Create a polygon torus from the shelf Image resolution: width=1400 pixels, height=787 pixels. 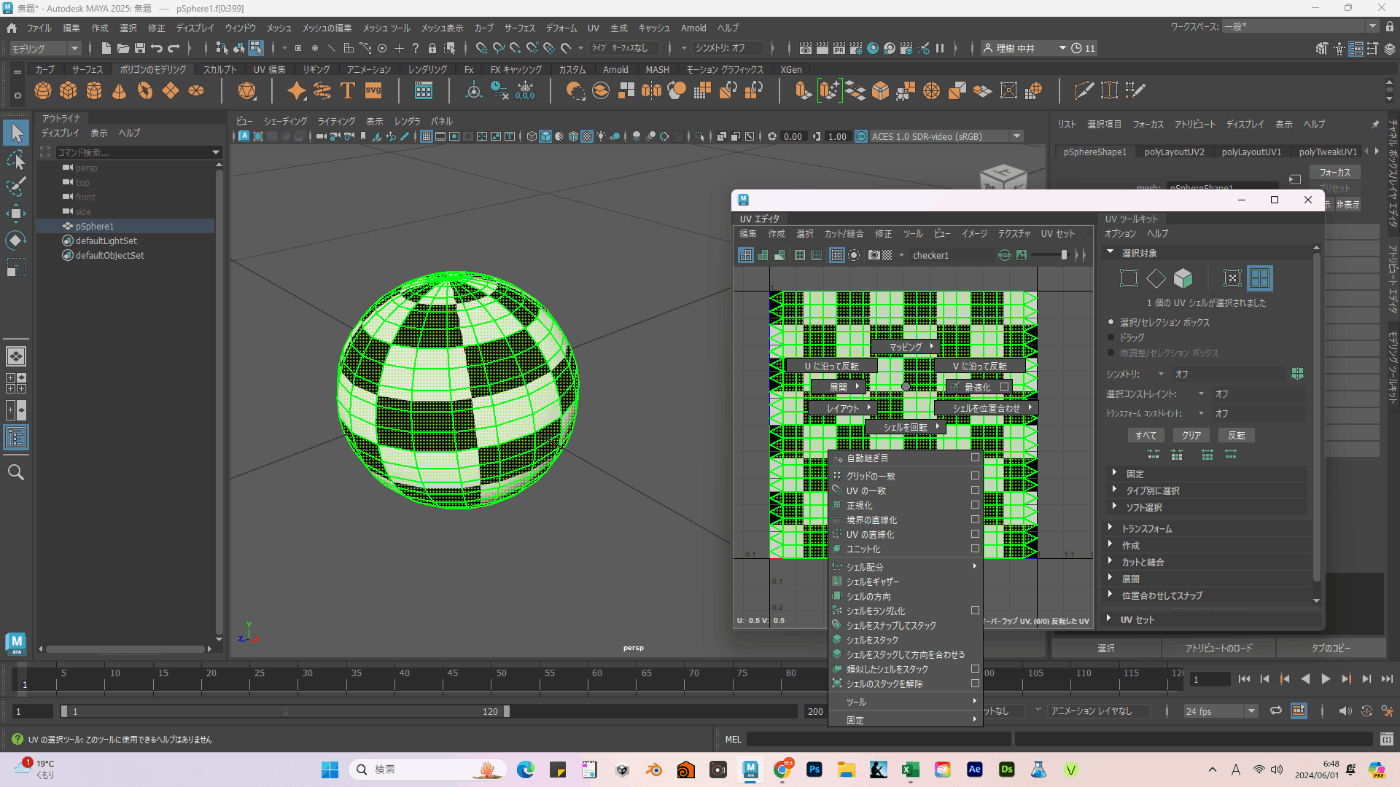click(145, 91)
